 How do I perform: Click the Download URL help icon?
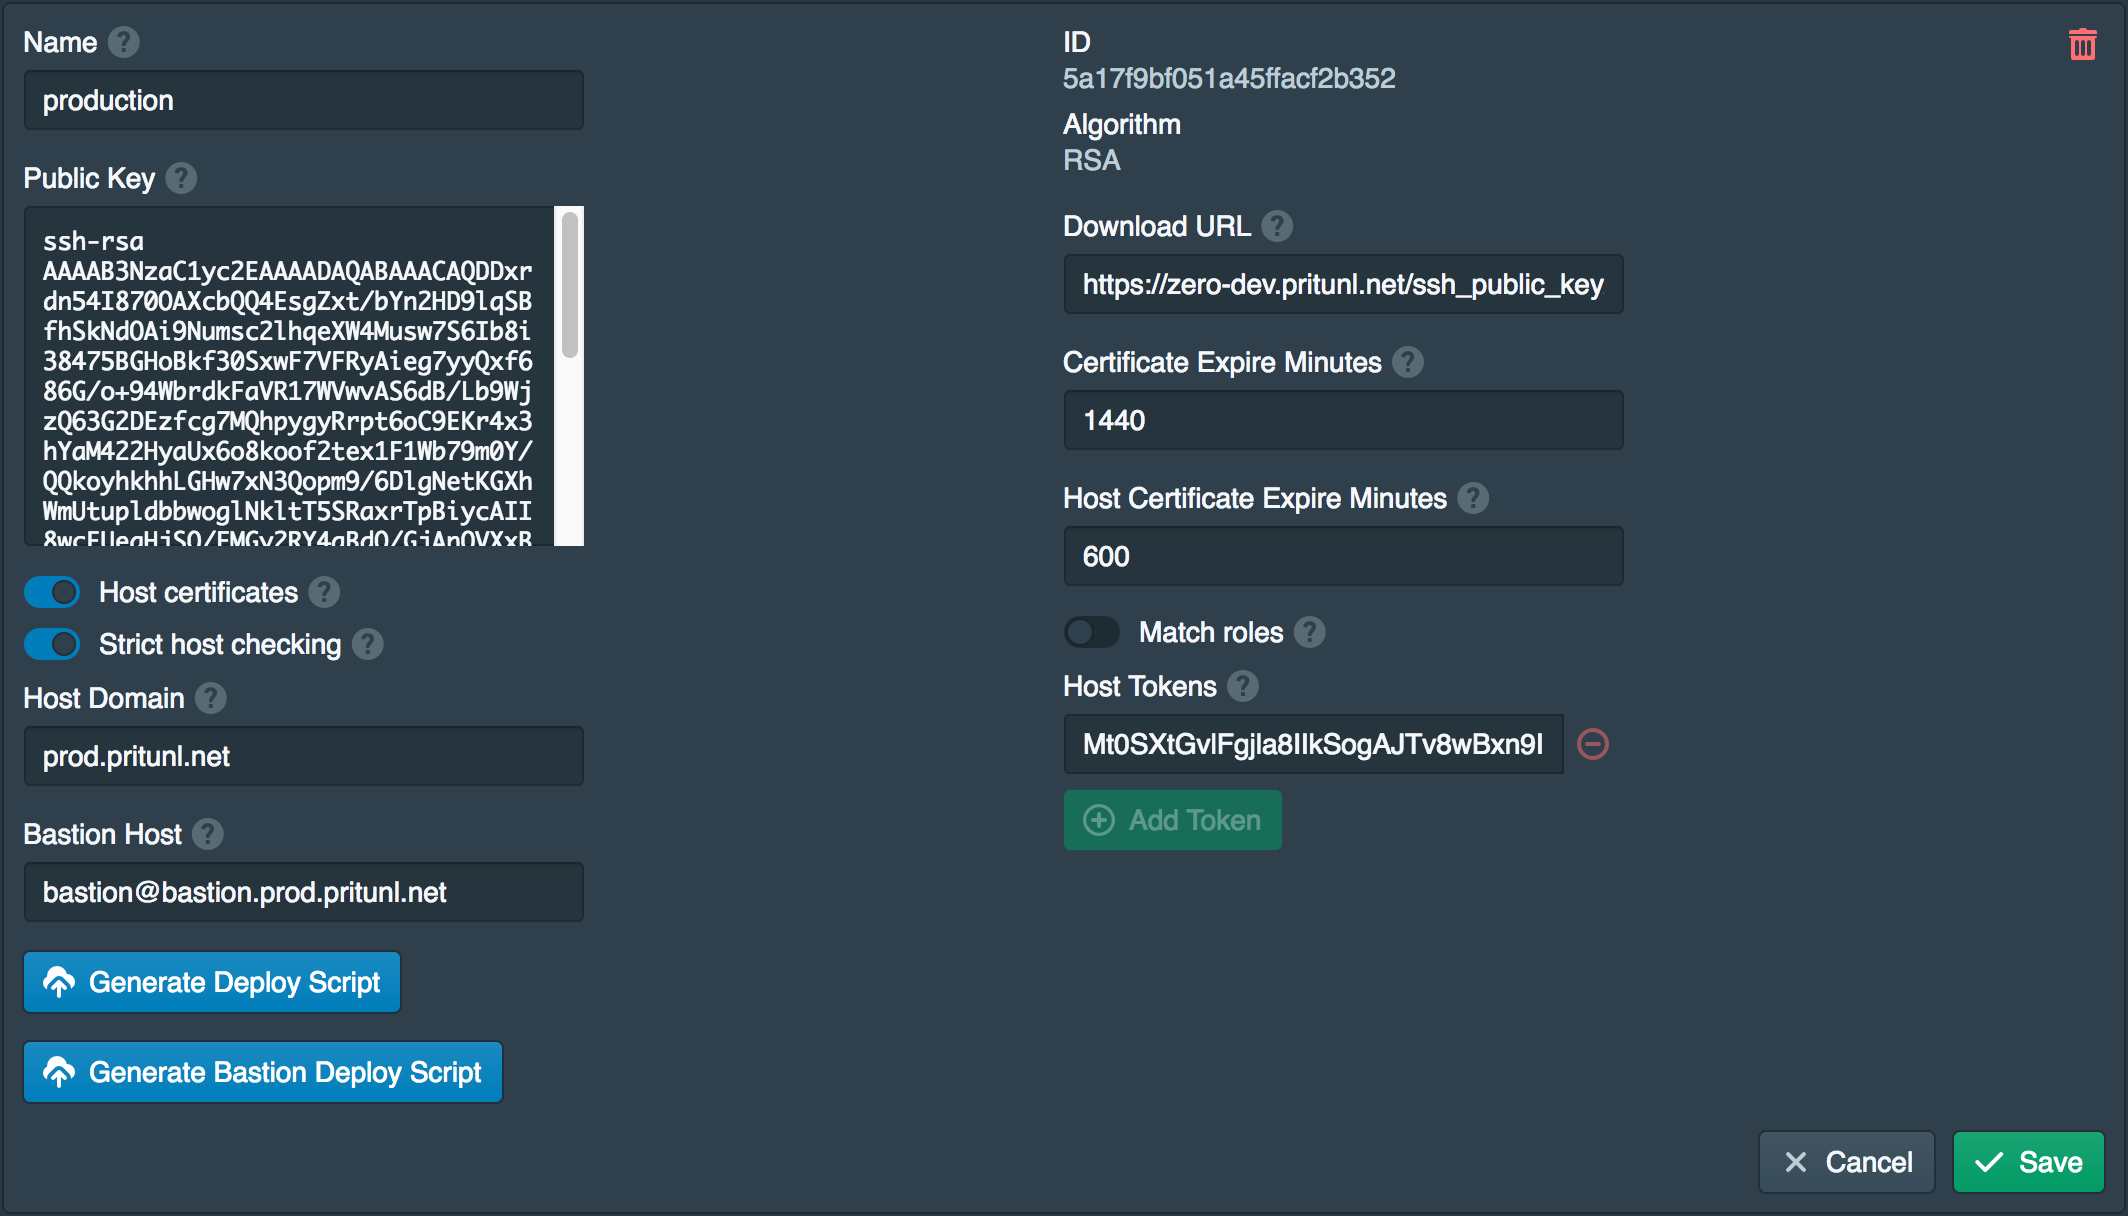click(x=1277, y=226)
